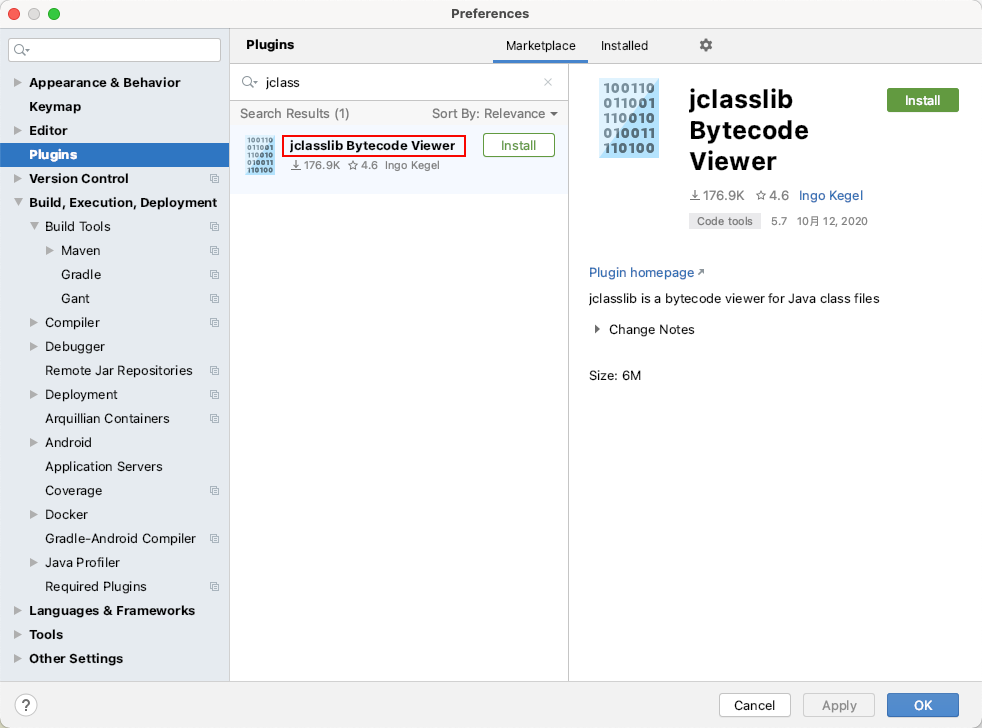
Task: Click the project-level icon next to Deployment
Action: click(x=214, y=395)
